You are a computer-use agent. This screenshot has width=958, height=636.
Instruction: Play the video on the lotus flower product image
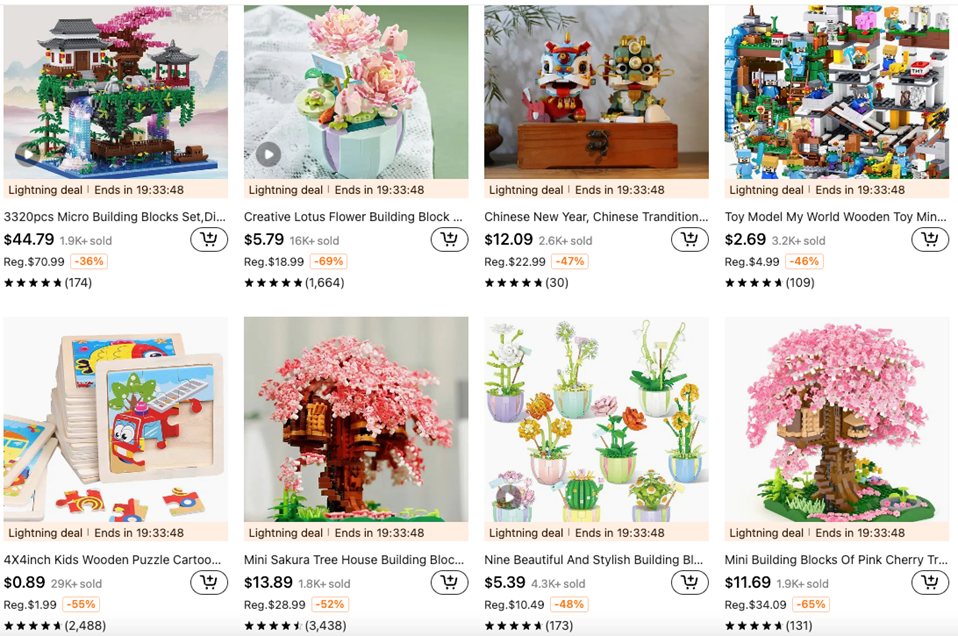[x=268, y=155]
